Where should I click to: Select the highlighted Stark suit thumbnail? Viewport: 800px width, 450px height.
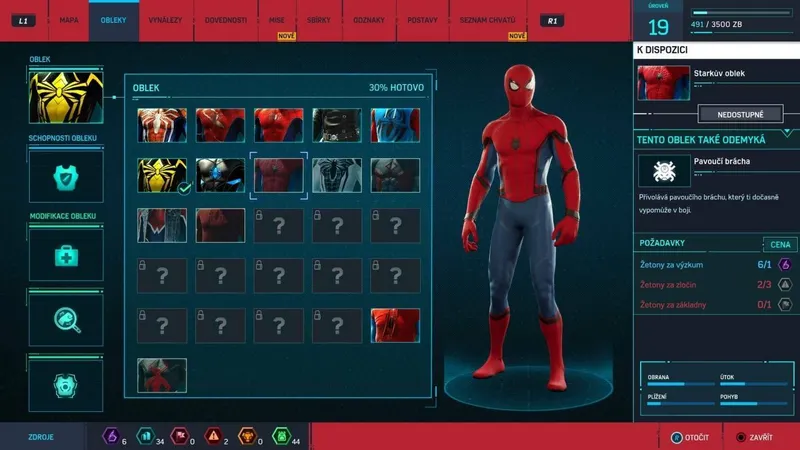[279, 175]
